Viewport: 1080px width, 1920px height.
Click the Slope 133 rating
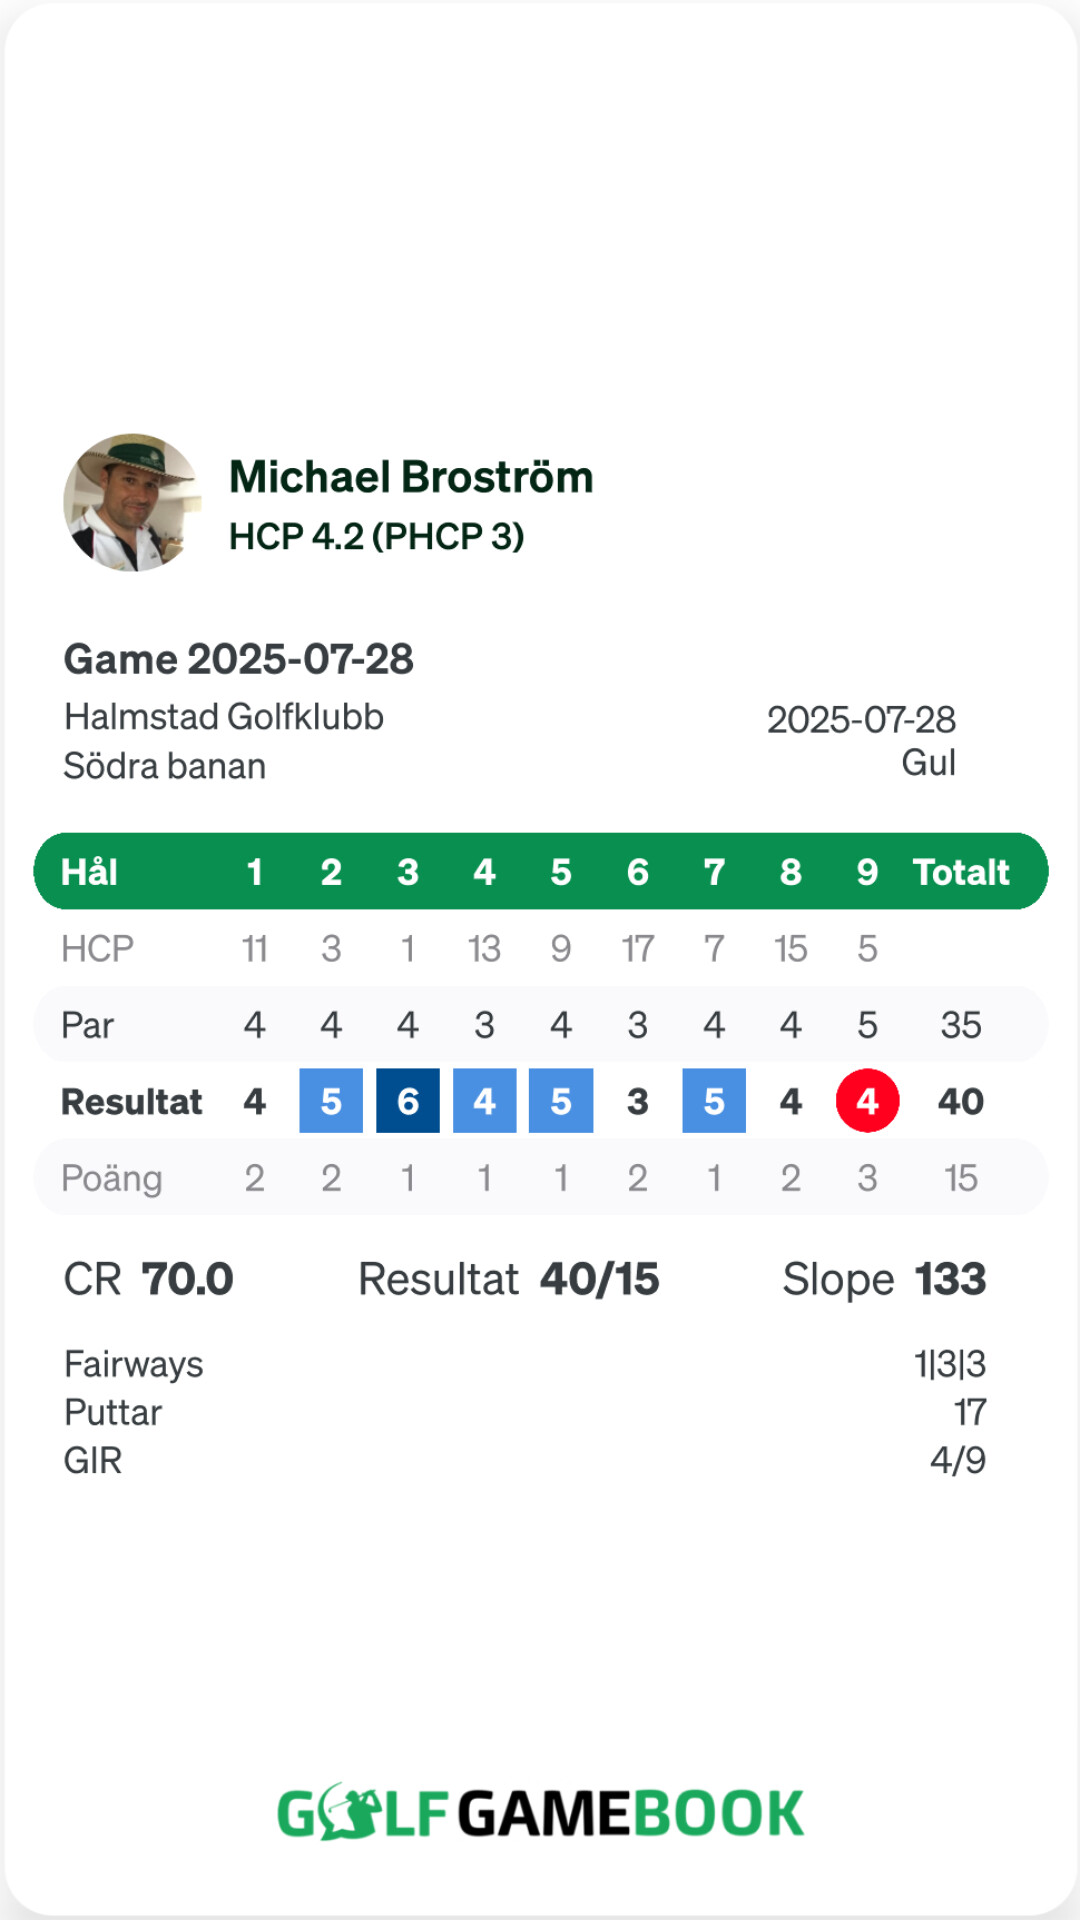[884, 1279]
